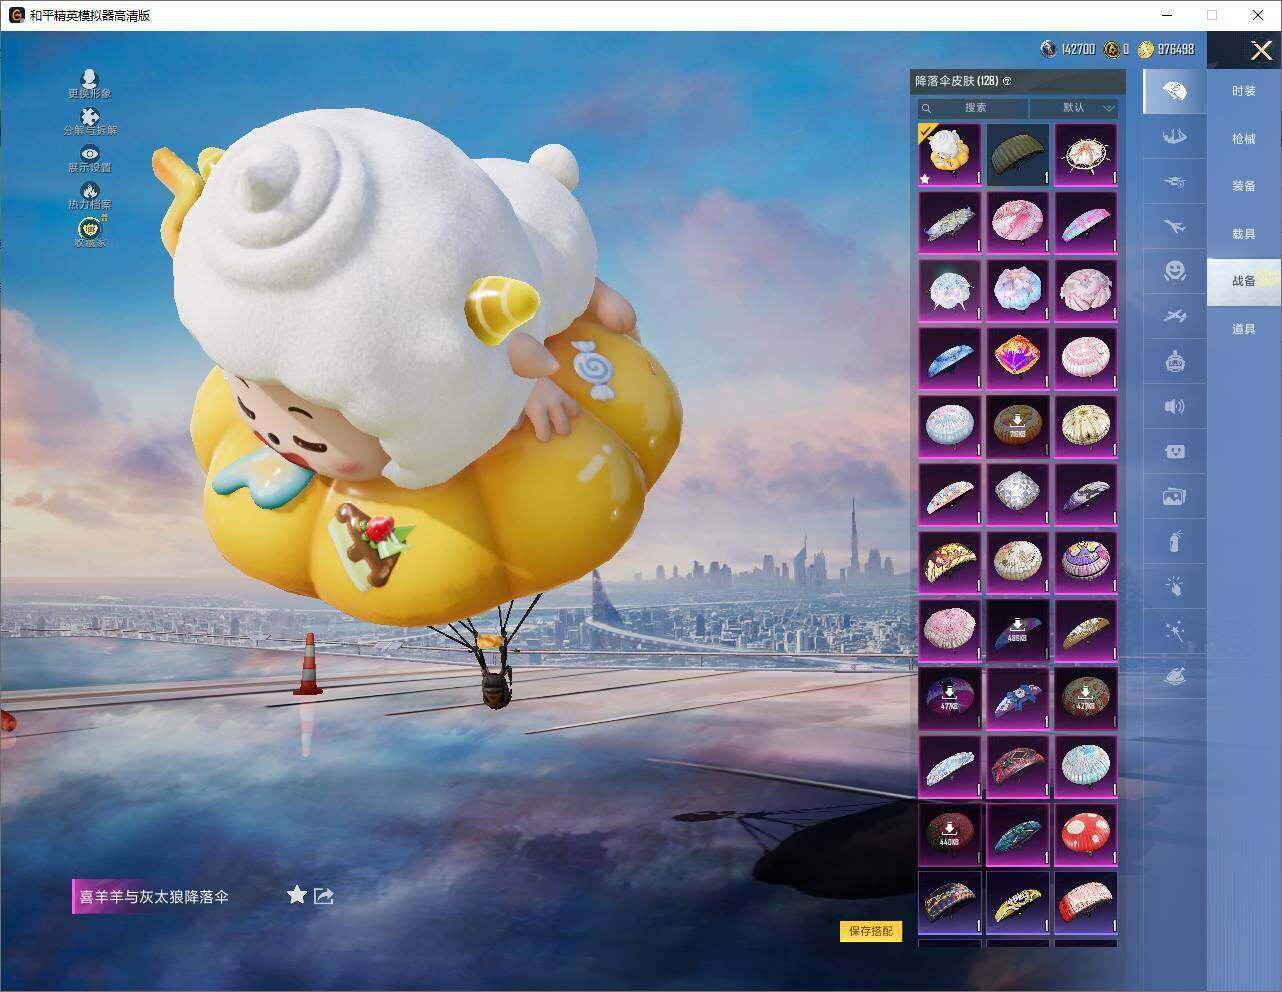Viewport: 1282px width, 992px height.
Task: Select the airplane skin category icon
Action: (1175, 227)
